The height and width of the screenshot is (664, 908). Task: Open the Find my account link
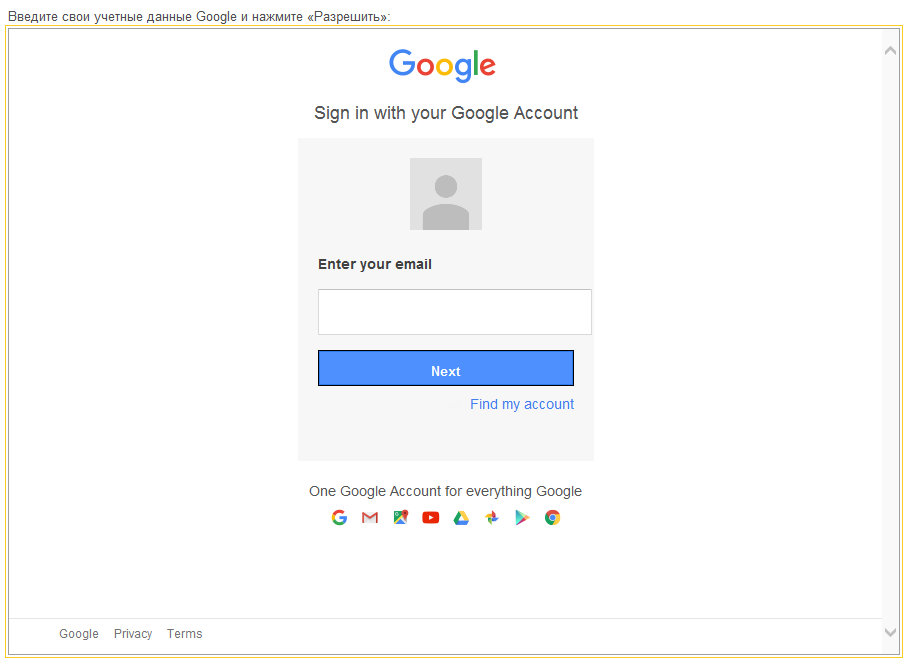(521, 404)
